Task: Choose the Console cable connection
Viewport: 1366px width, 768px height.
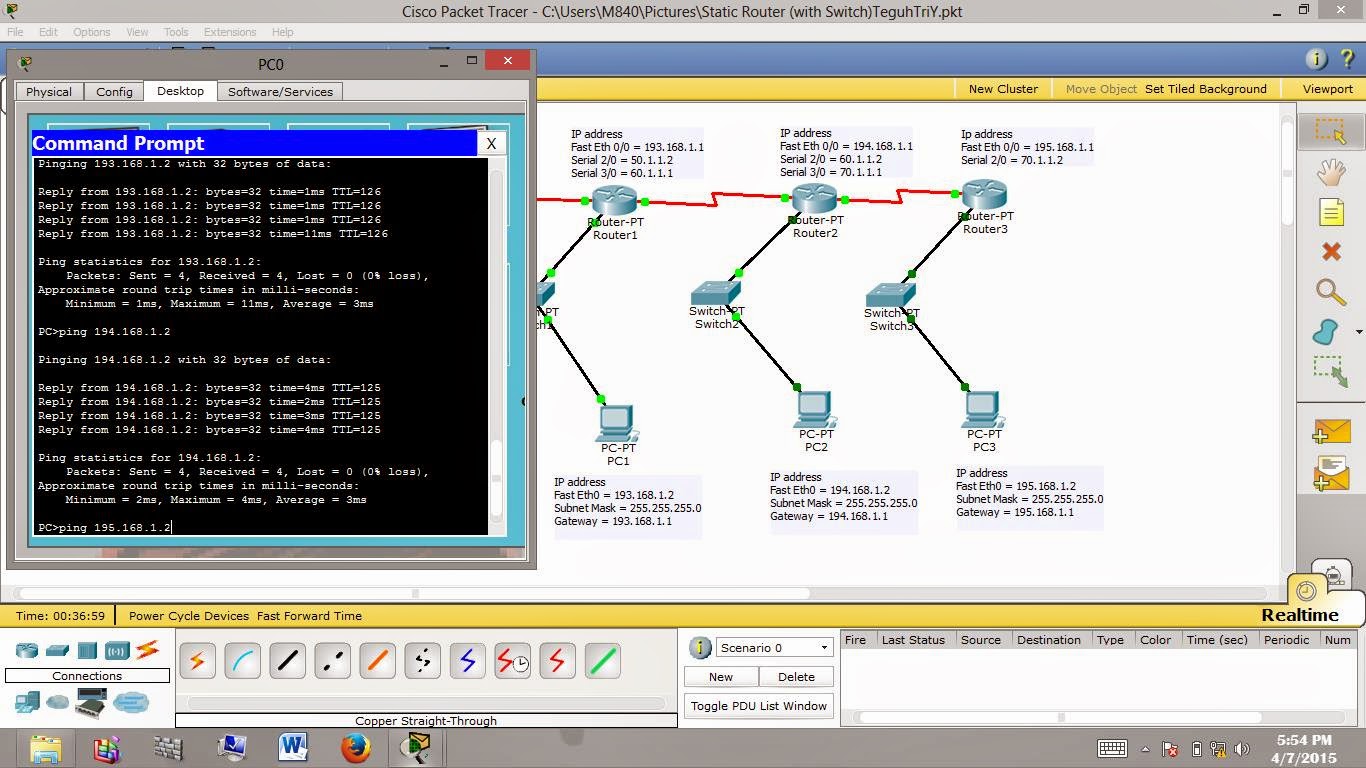Action: 243,661
